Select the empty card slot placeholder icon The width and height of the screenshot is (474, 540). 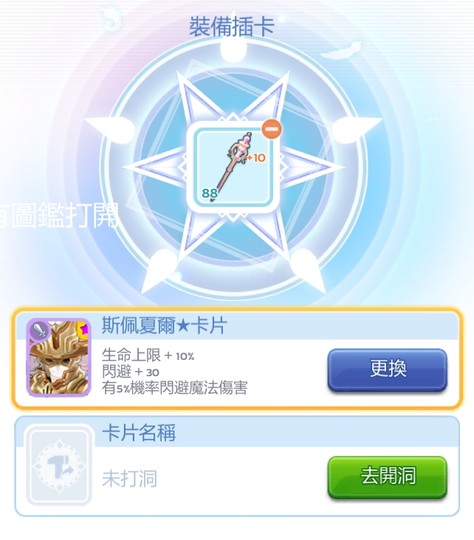[x=59, y=466]
